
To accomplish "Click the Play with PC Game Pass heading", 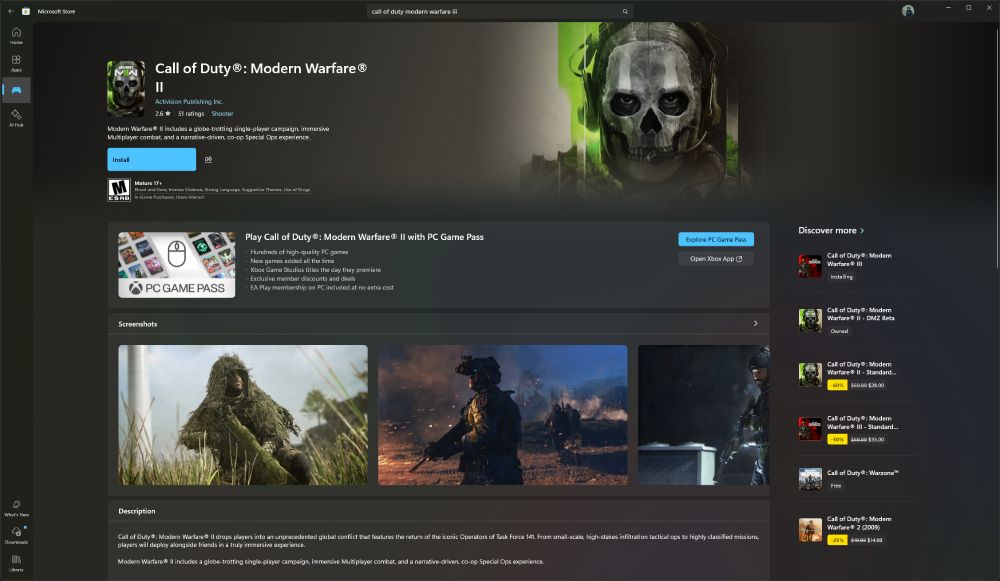I will pyautogui.click(x=364, y=237).
